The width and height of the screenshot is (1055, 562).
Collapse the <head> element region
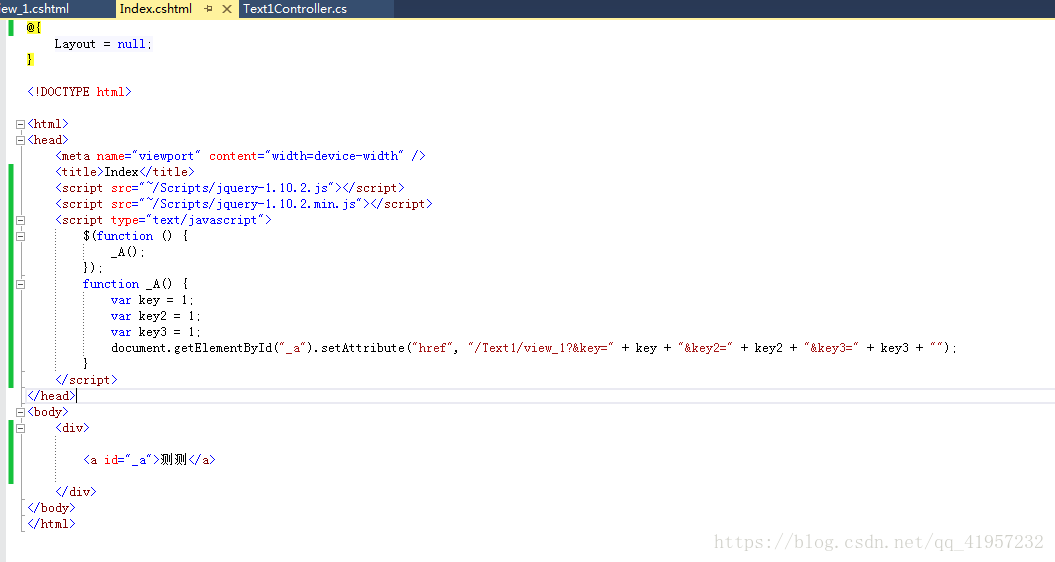pyautogui.click(x=20, y=141)
